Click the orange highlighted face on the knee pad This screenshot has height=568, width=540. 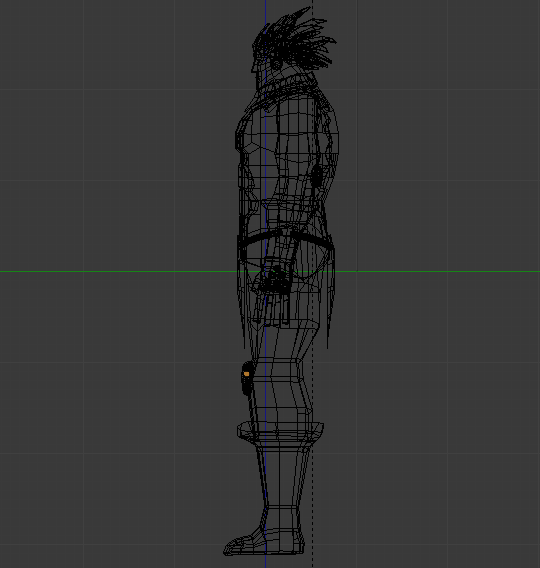coord(247,374)
